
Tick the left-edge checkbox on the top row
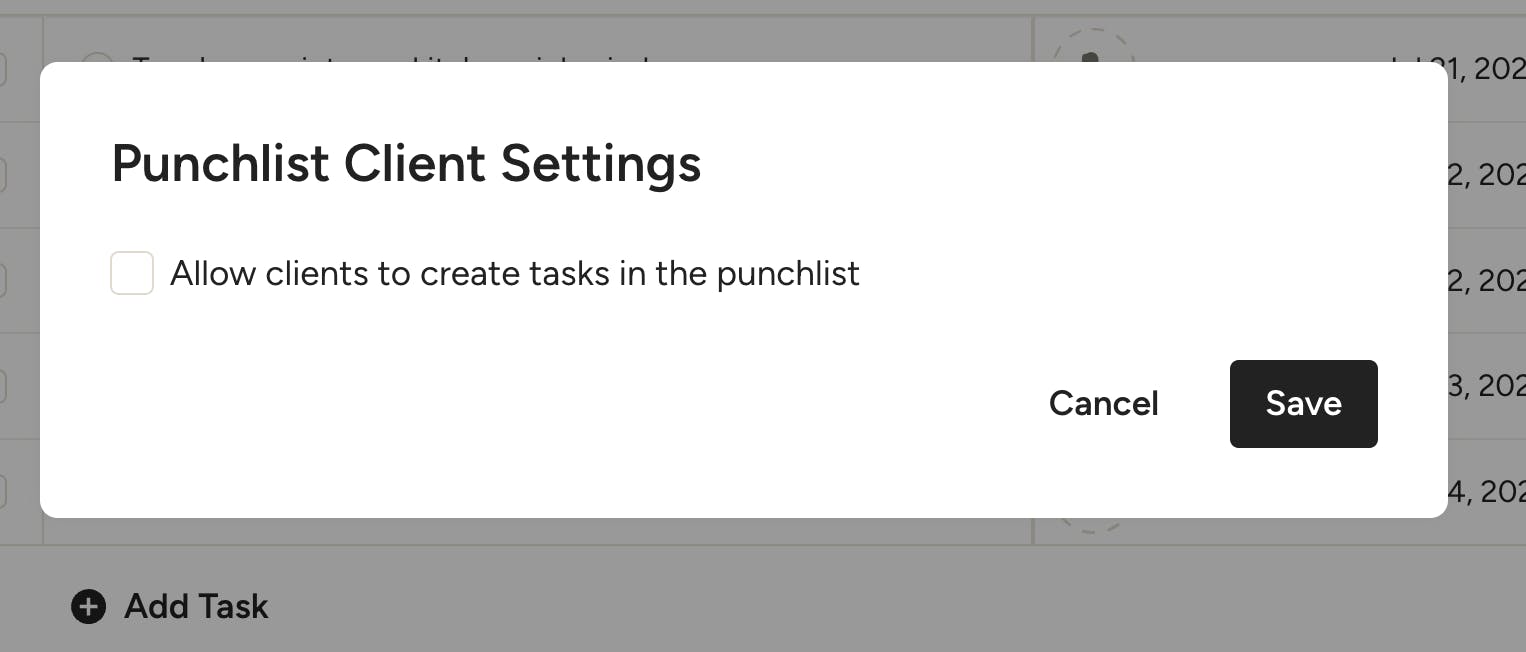[3, 68]
